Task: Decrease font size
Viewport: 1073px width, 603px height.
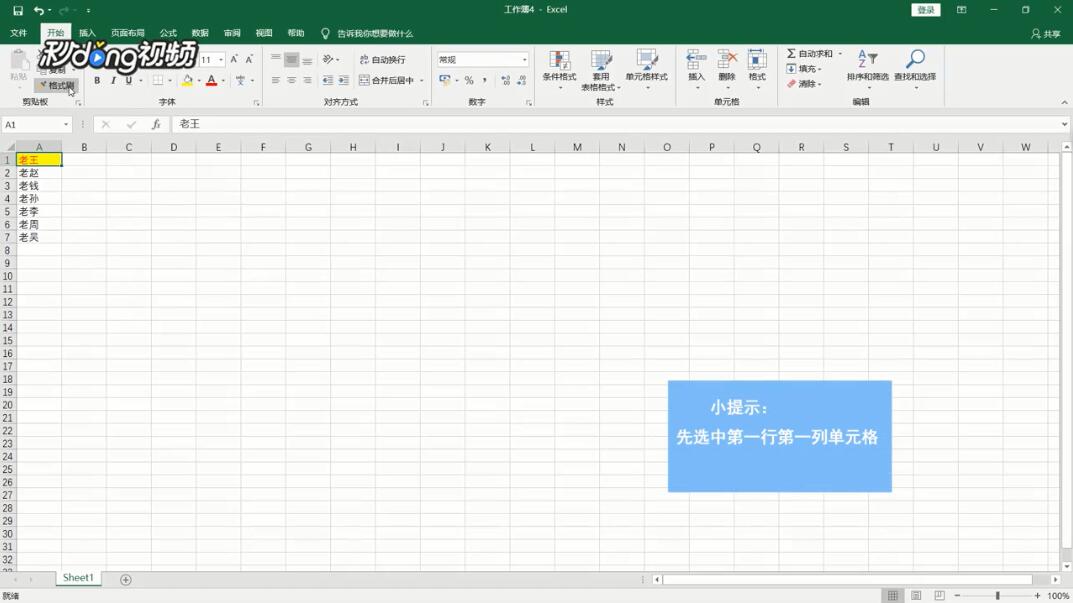Action: pos(250,60)
